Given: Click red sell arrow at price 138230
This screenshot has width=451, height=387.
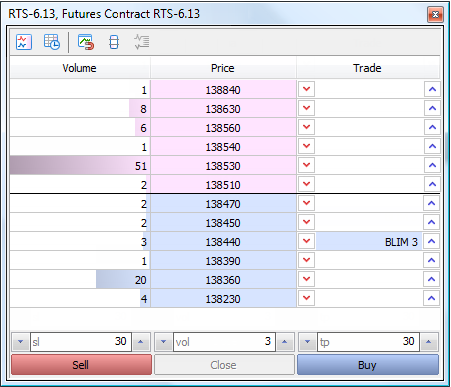Looking at the screenshot, I should pyautogui.click(x=307, y=298).
